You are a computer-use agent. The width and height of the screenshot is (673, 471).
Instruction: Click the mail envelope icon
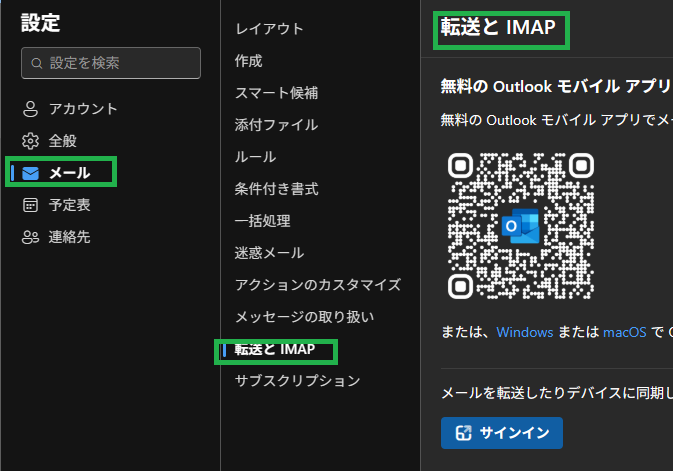coord(30,173)
